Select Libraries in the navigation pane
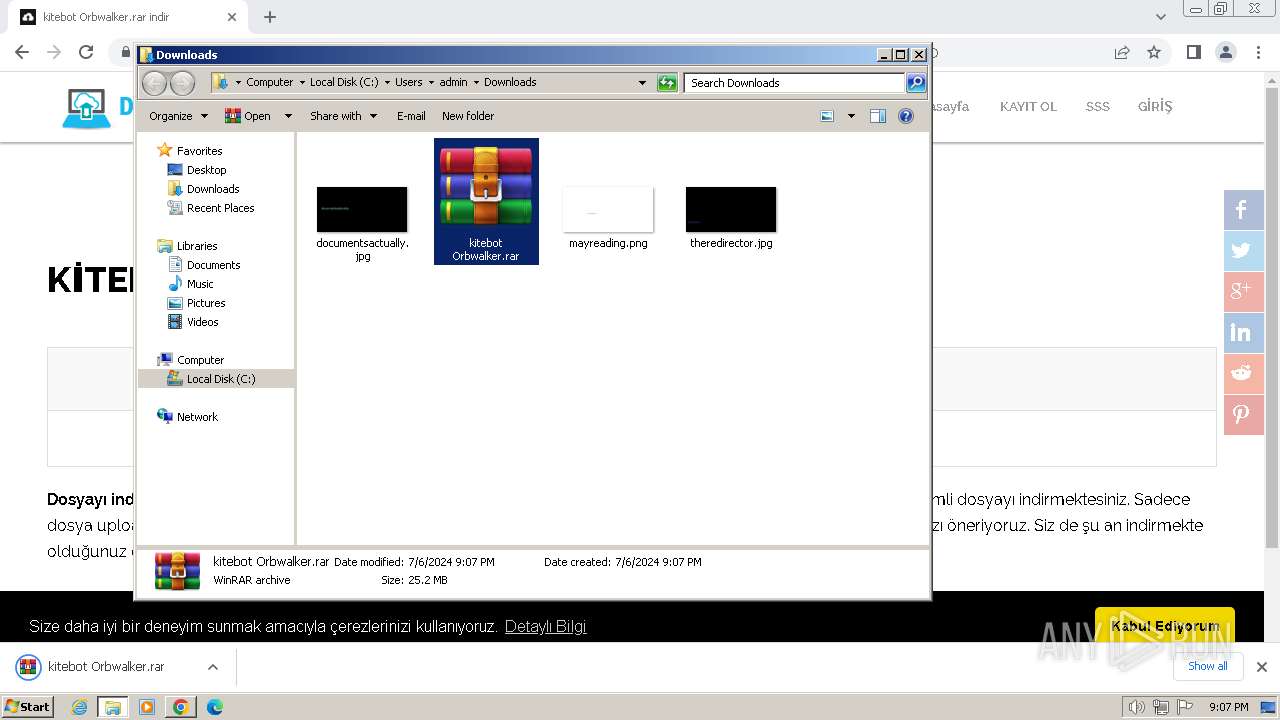This screenshot has width=1280, height=720. (197, 246)
